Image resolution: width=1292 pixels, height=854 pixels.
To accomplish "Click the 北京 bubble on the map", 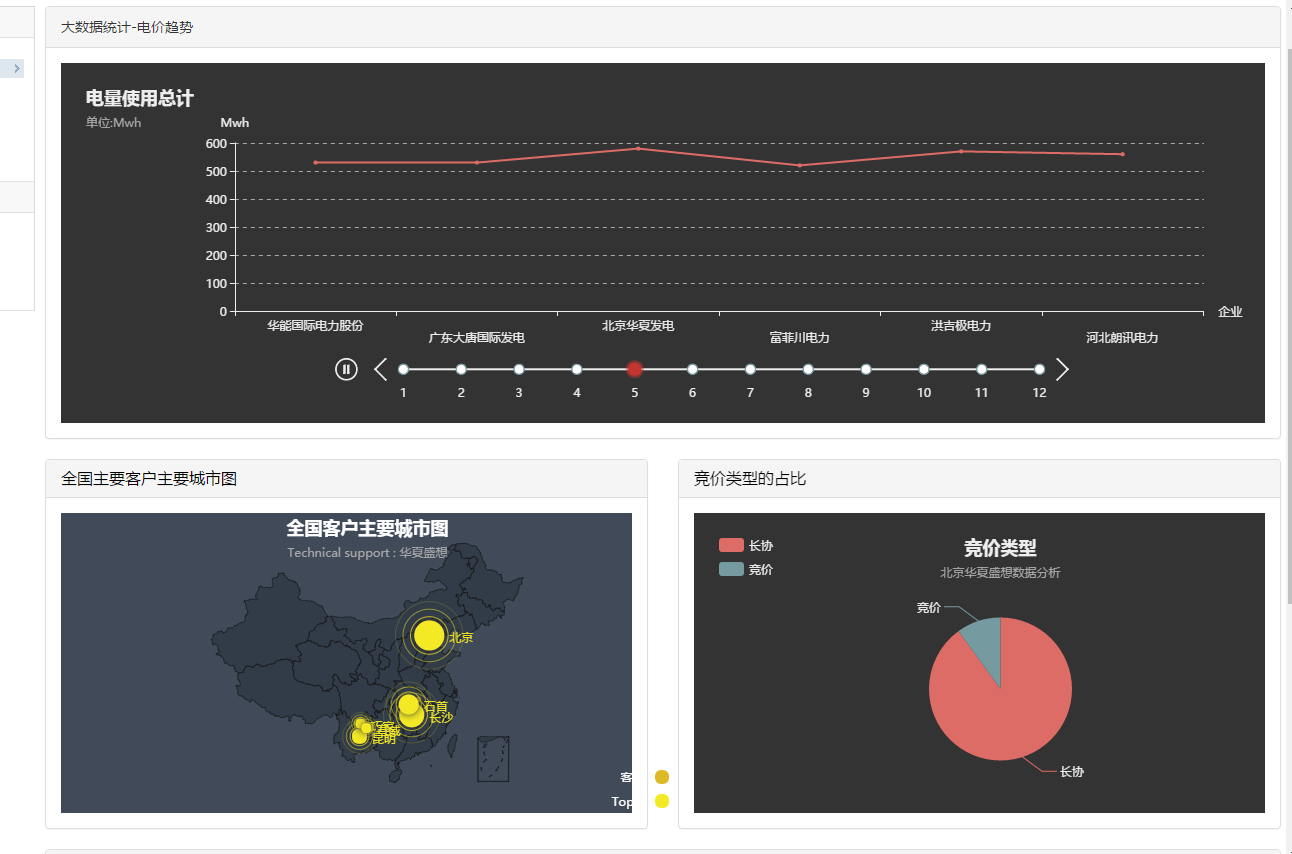I will [x=428, y=635].
